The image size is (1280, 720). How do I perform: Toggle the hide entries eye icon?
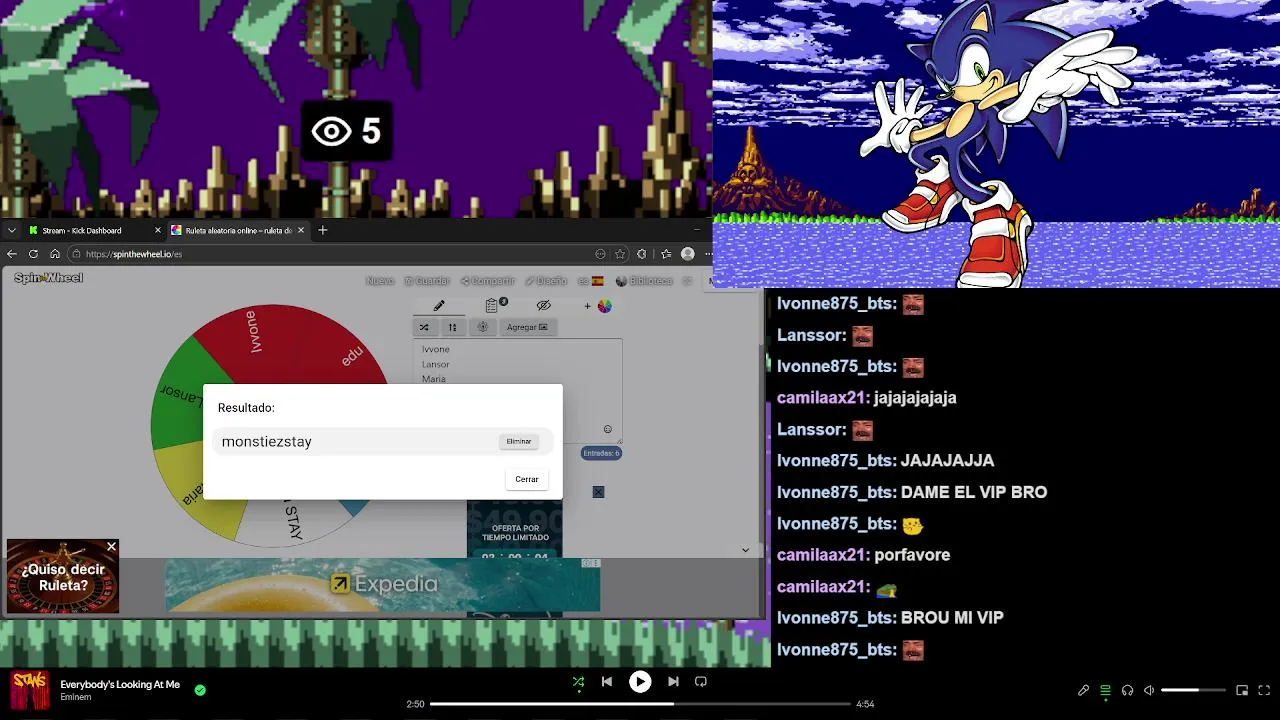tap(543, 306)
